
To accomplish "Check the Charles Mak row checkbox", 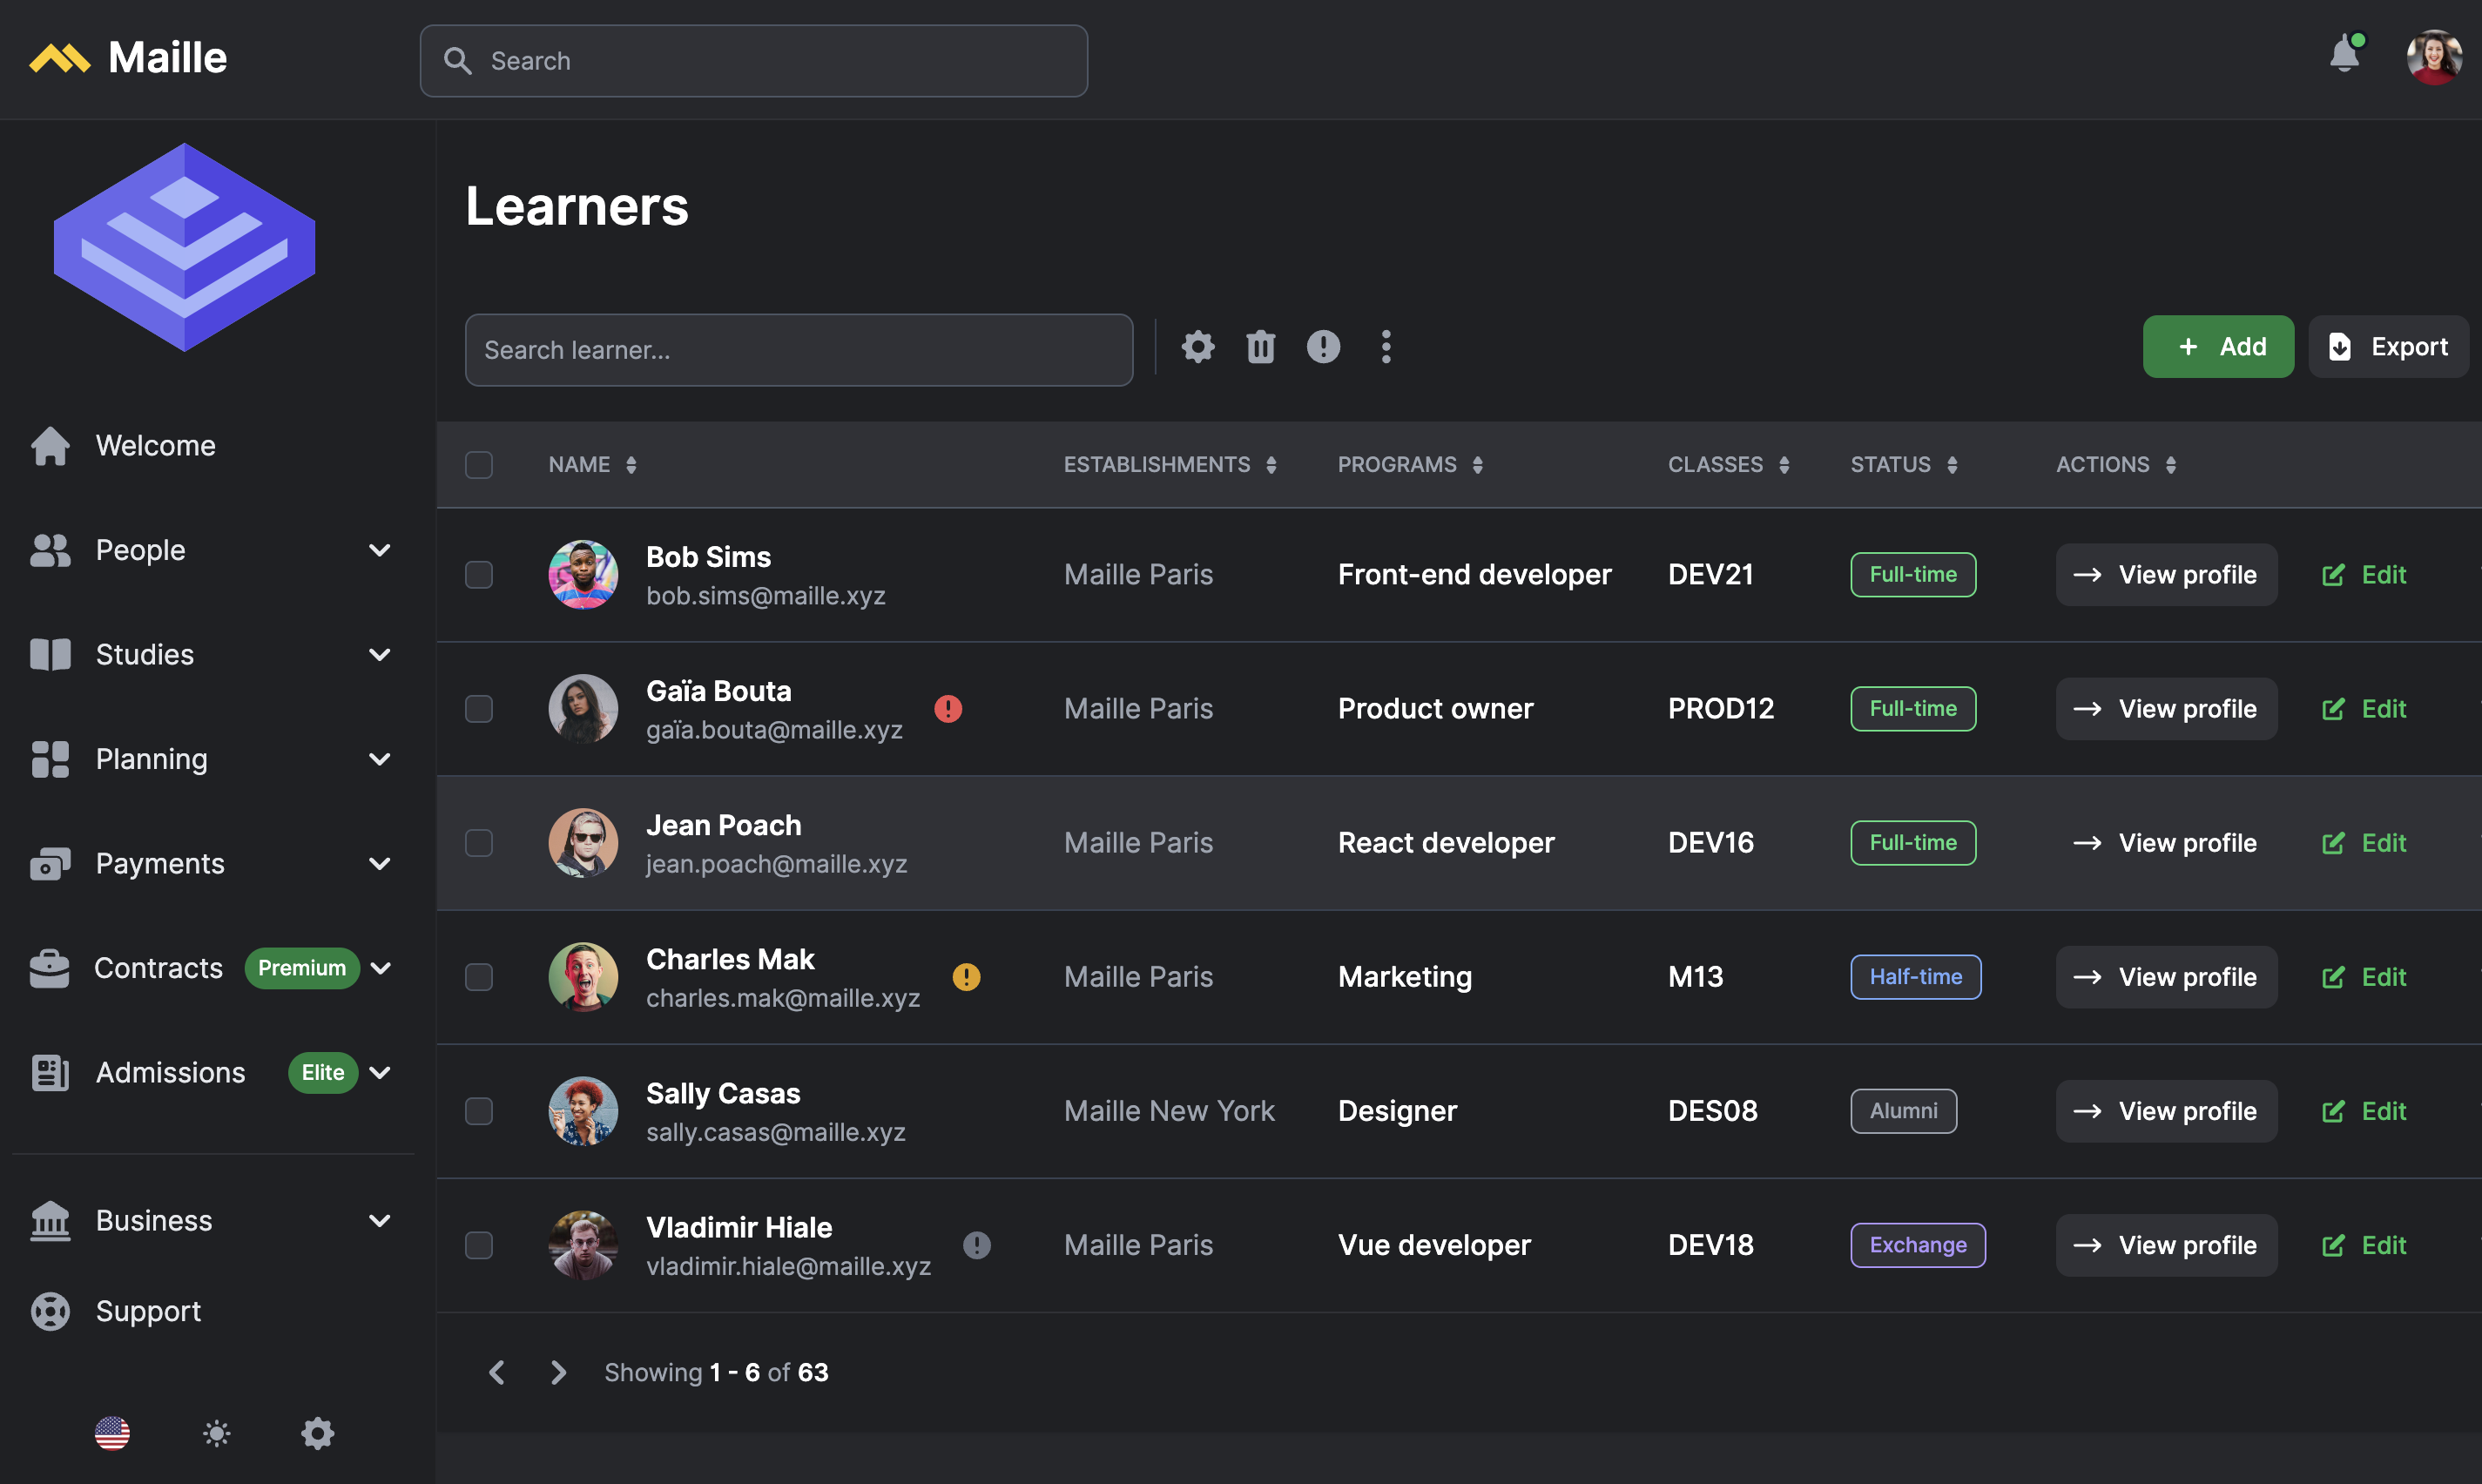I will 479,977.
